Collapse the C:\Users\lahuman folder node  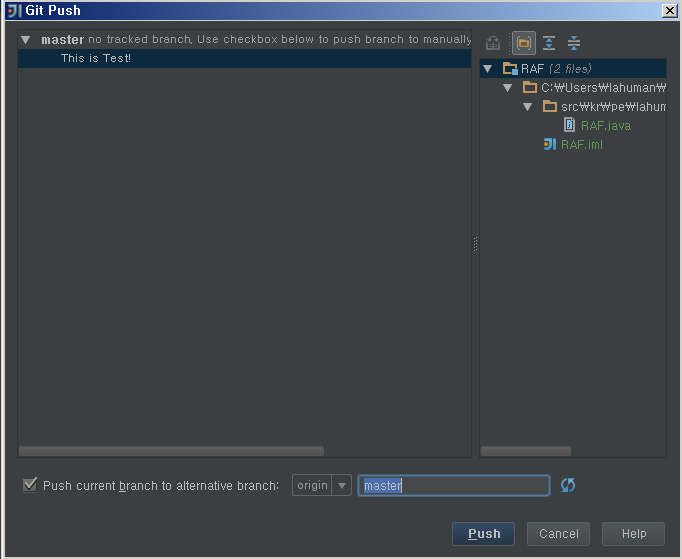pos(508,88)
